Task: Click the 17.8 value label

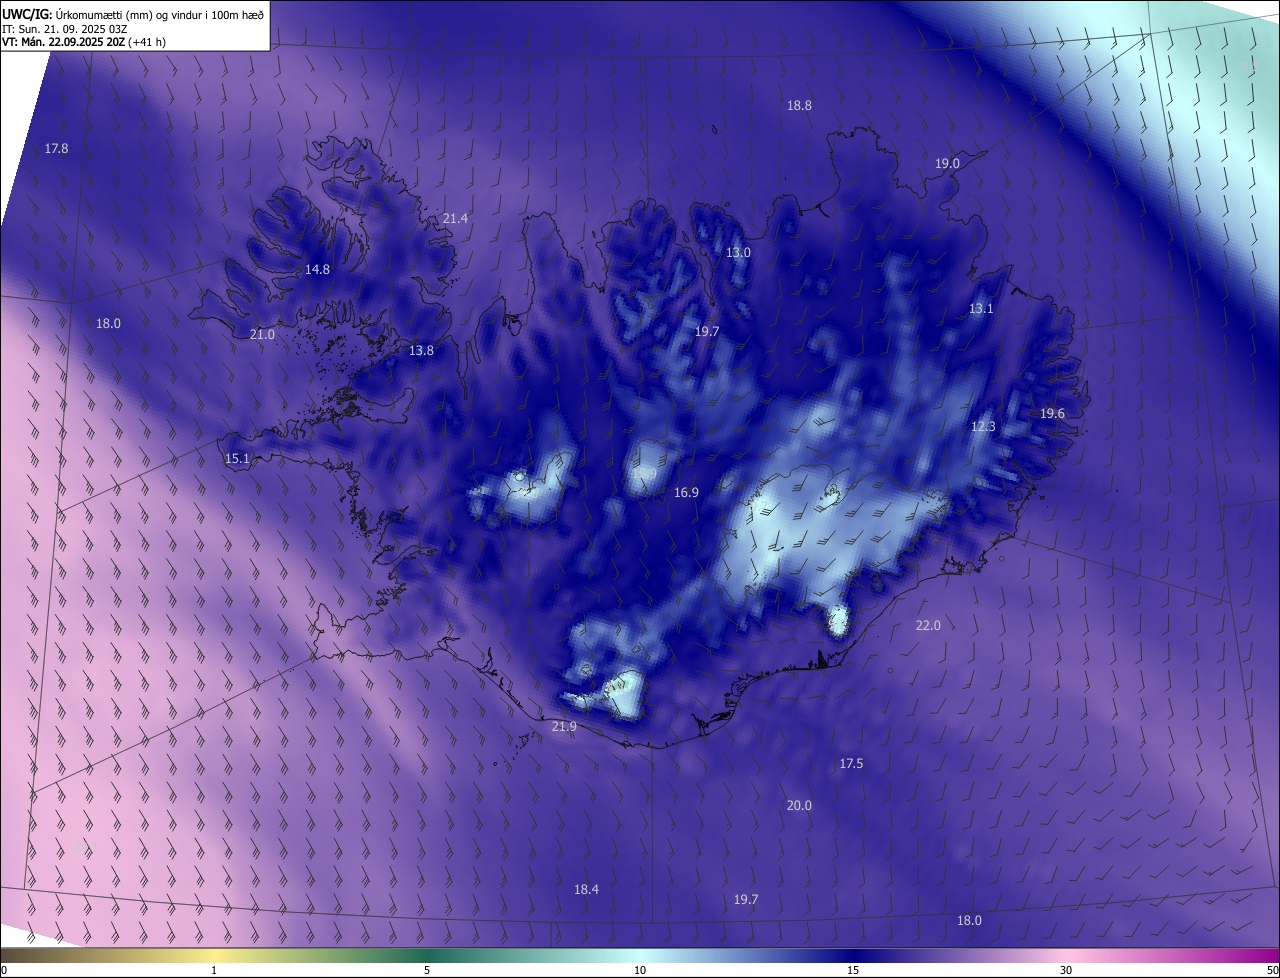Action: click(57, 148)
